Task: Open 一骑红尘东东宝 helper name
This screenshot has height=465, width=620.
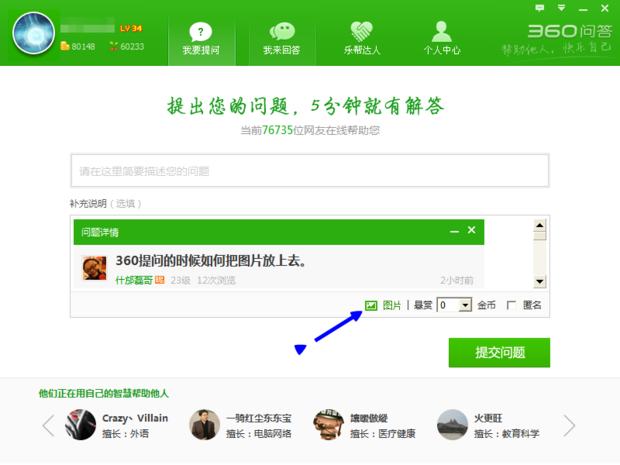Action: pos(259,418)
